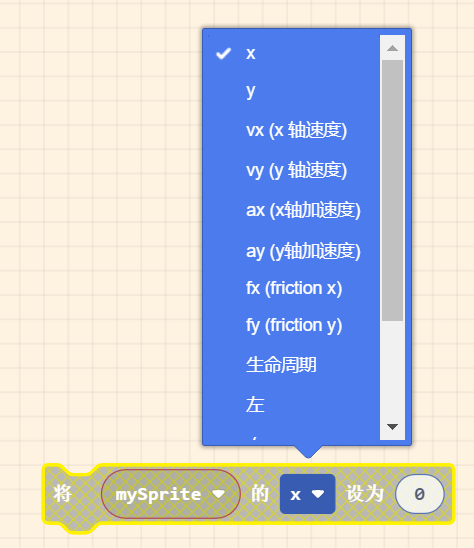Select 'vx (x 轴速度)' option

291,130
